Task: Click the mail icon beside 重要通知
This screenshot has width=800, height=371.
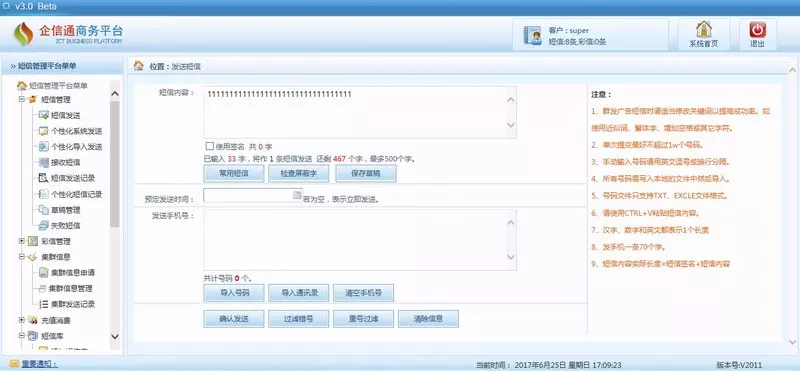Action: (x=14, y=364)
